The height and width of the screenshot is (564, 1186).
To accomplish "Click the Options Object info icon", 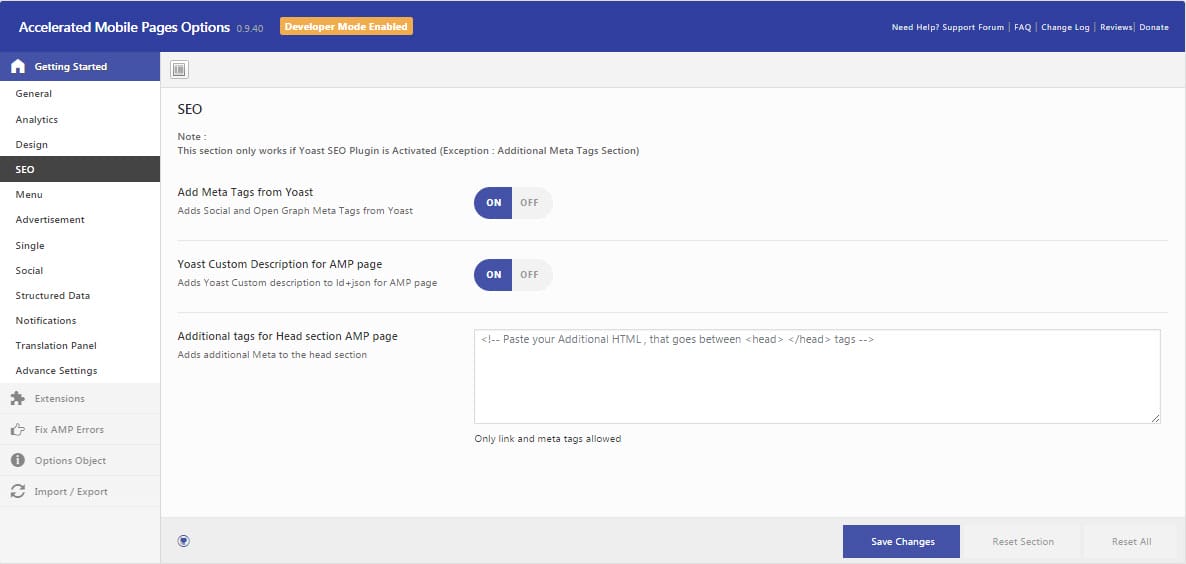I will (17, 461).
